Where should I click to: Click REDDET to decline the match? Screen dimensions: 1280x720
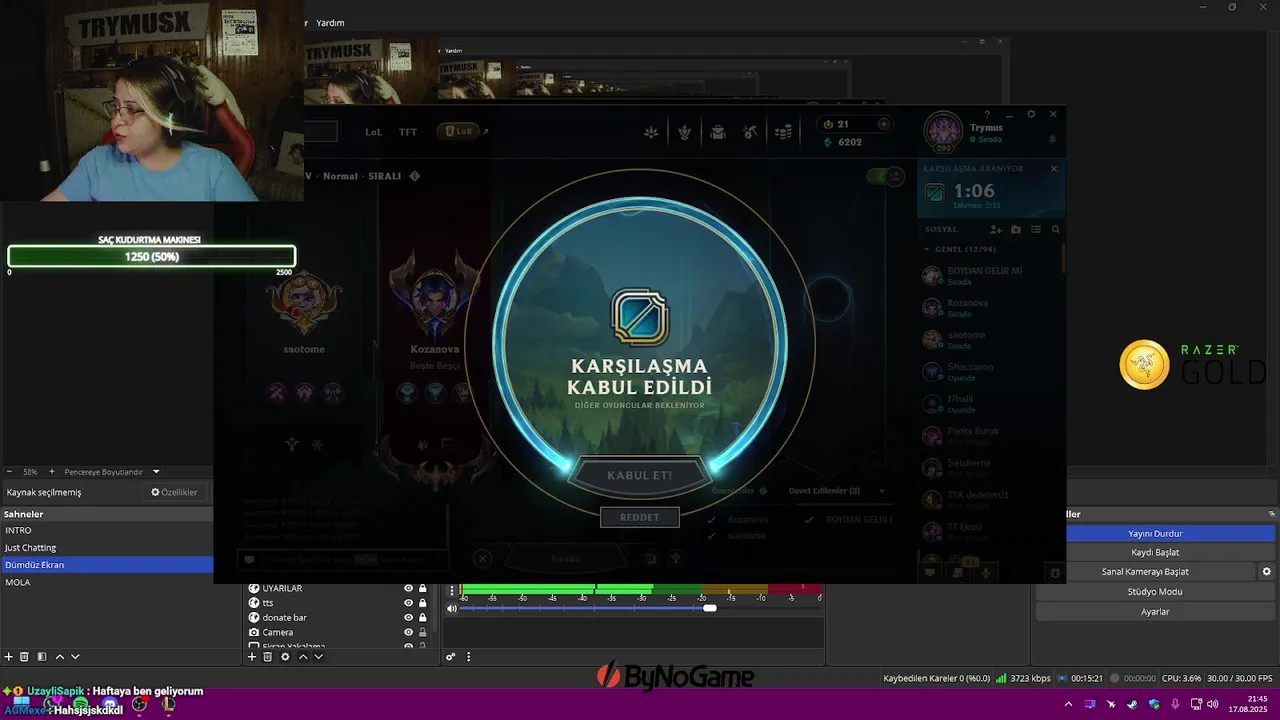(640, 517)
